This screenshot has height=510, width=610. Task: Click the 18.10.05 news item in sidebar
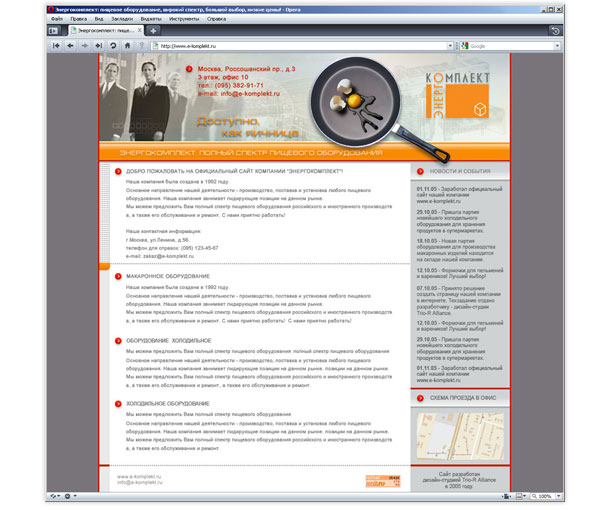tap(456, 250)
